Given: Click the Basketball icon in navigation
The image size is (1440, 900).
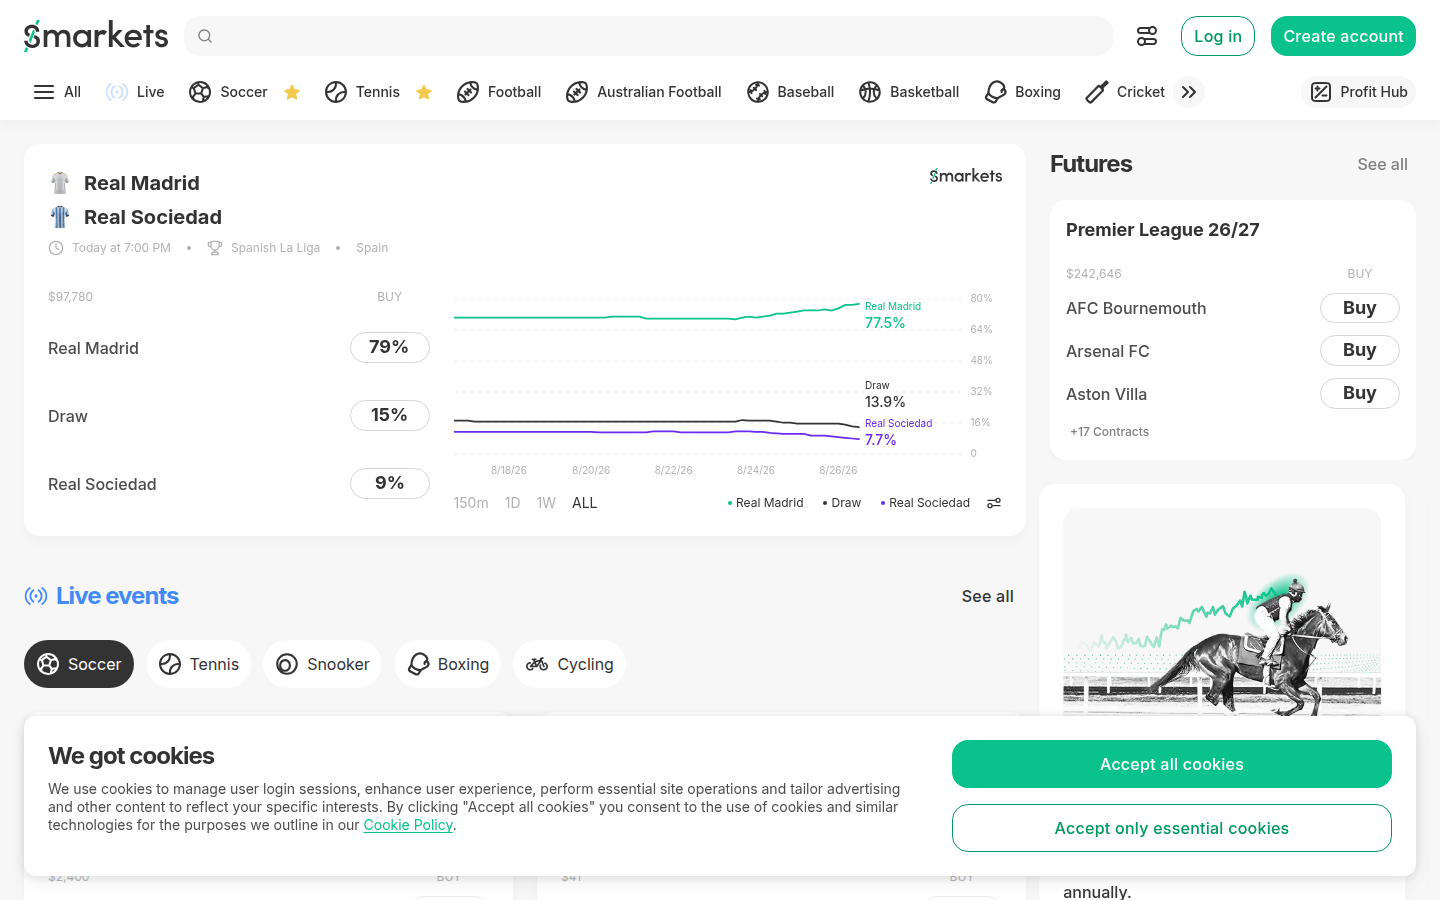Looking at the screenshot, I should (x=870, y=92).
